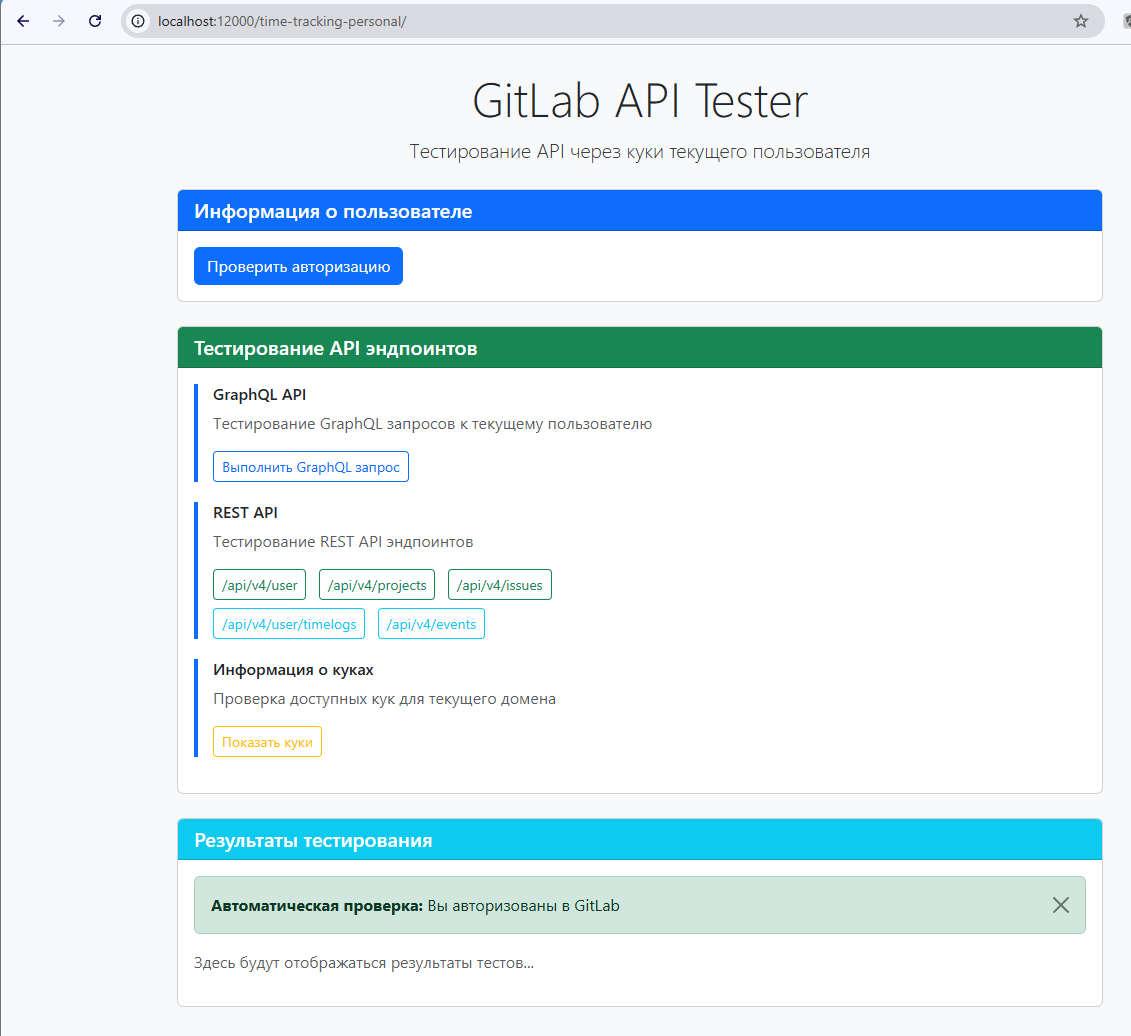Test the /api/v4/user/timelogs endpoint
The width and height of the screenshot is (1131, 1036).
(x=289, y=624)
